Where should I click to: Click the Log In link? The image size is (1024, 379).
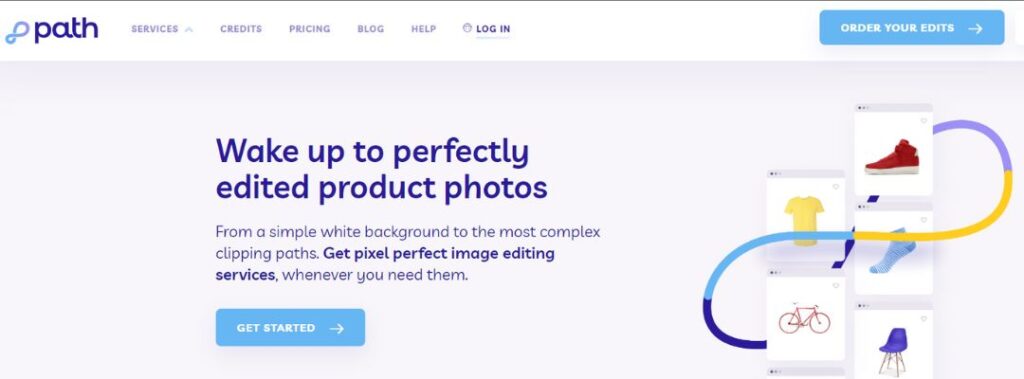(x=493, y=29)
